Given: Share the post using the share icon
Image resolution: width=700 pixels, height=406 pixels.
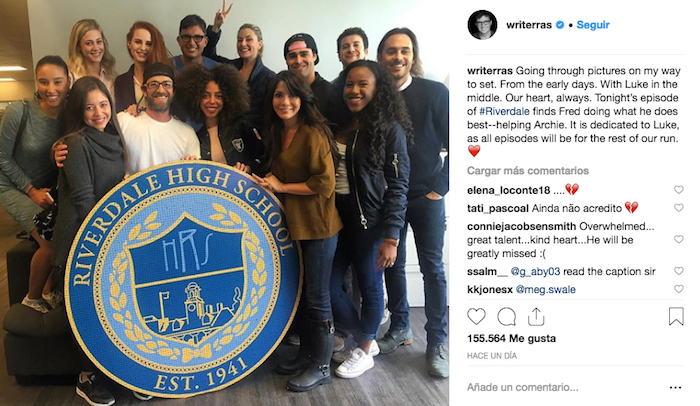Looking at the screenshot, I should click(536, 317).
